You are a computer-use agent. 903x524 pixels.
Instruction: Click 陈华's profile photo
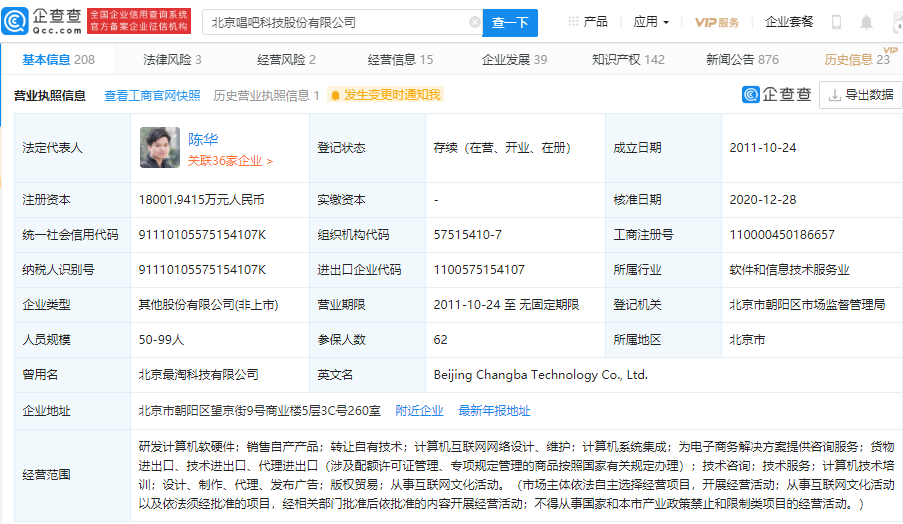click(159, 147)
